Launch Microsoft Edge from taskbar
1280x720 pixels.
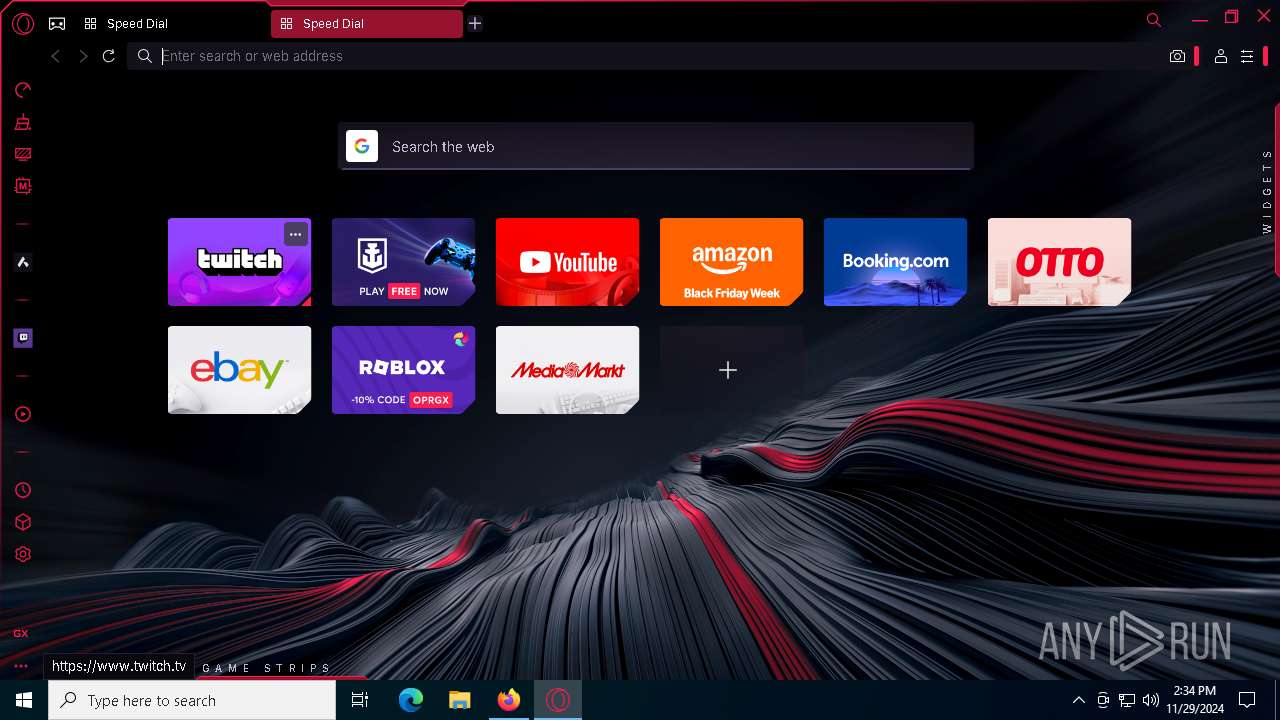(411, 700)
